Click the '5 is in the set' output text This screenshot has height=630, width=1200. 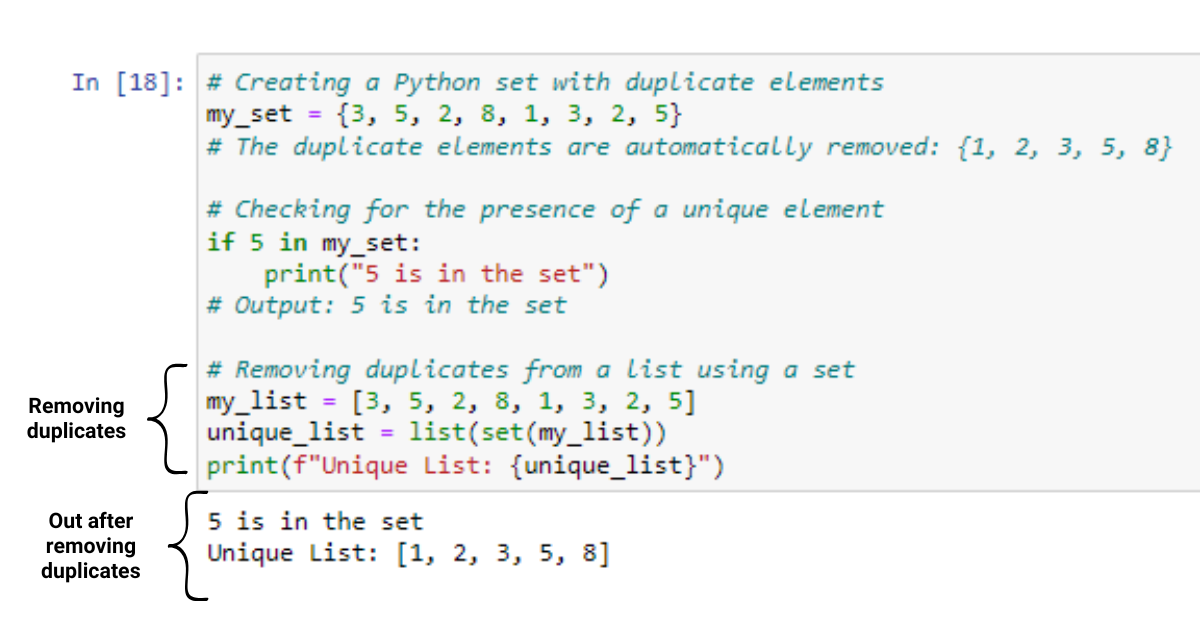[315, 521]
